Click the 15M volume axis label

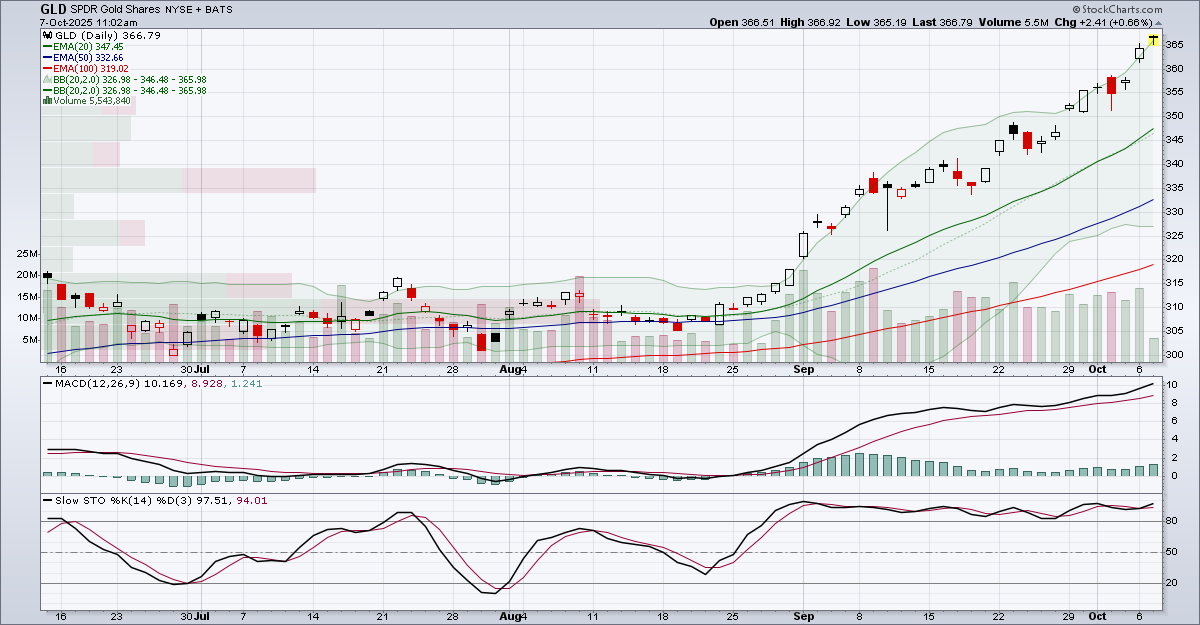point(27,297)
